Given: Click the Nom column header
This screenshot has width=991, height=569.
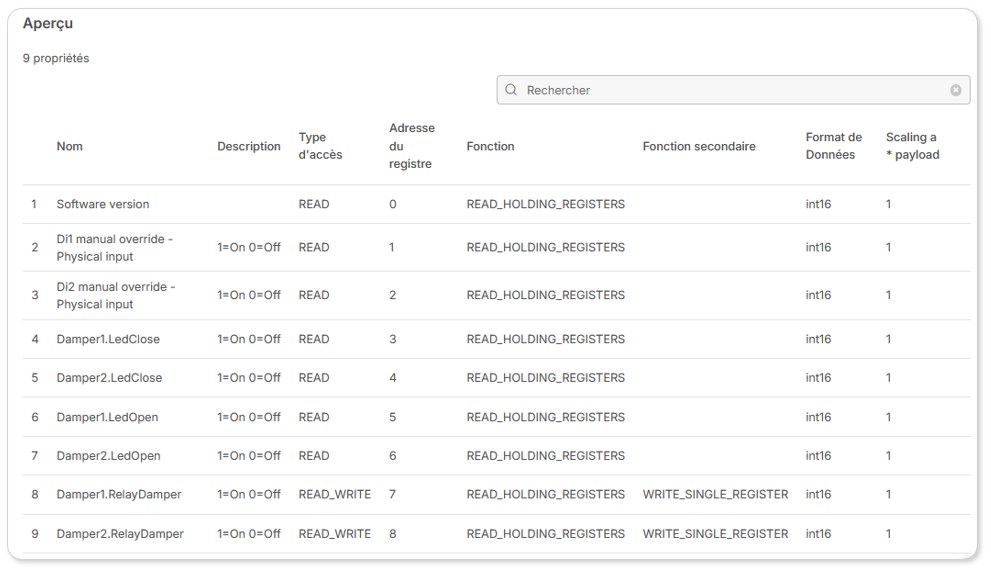Looking at the screenshot, I should point(70,146).
